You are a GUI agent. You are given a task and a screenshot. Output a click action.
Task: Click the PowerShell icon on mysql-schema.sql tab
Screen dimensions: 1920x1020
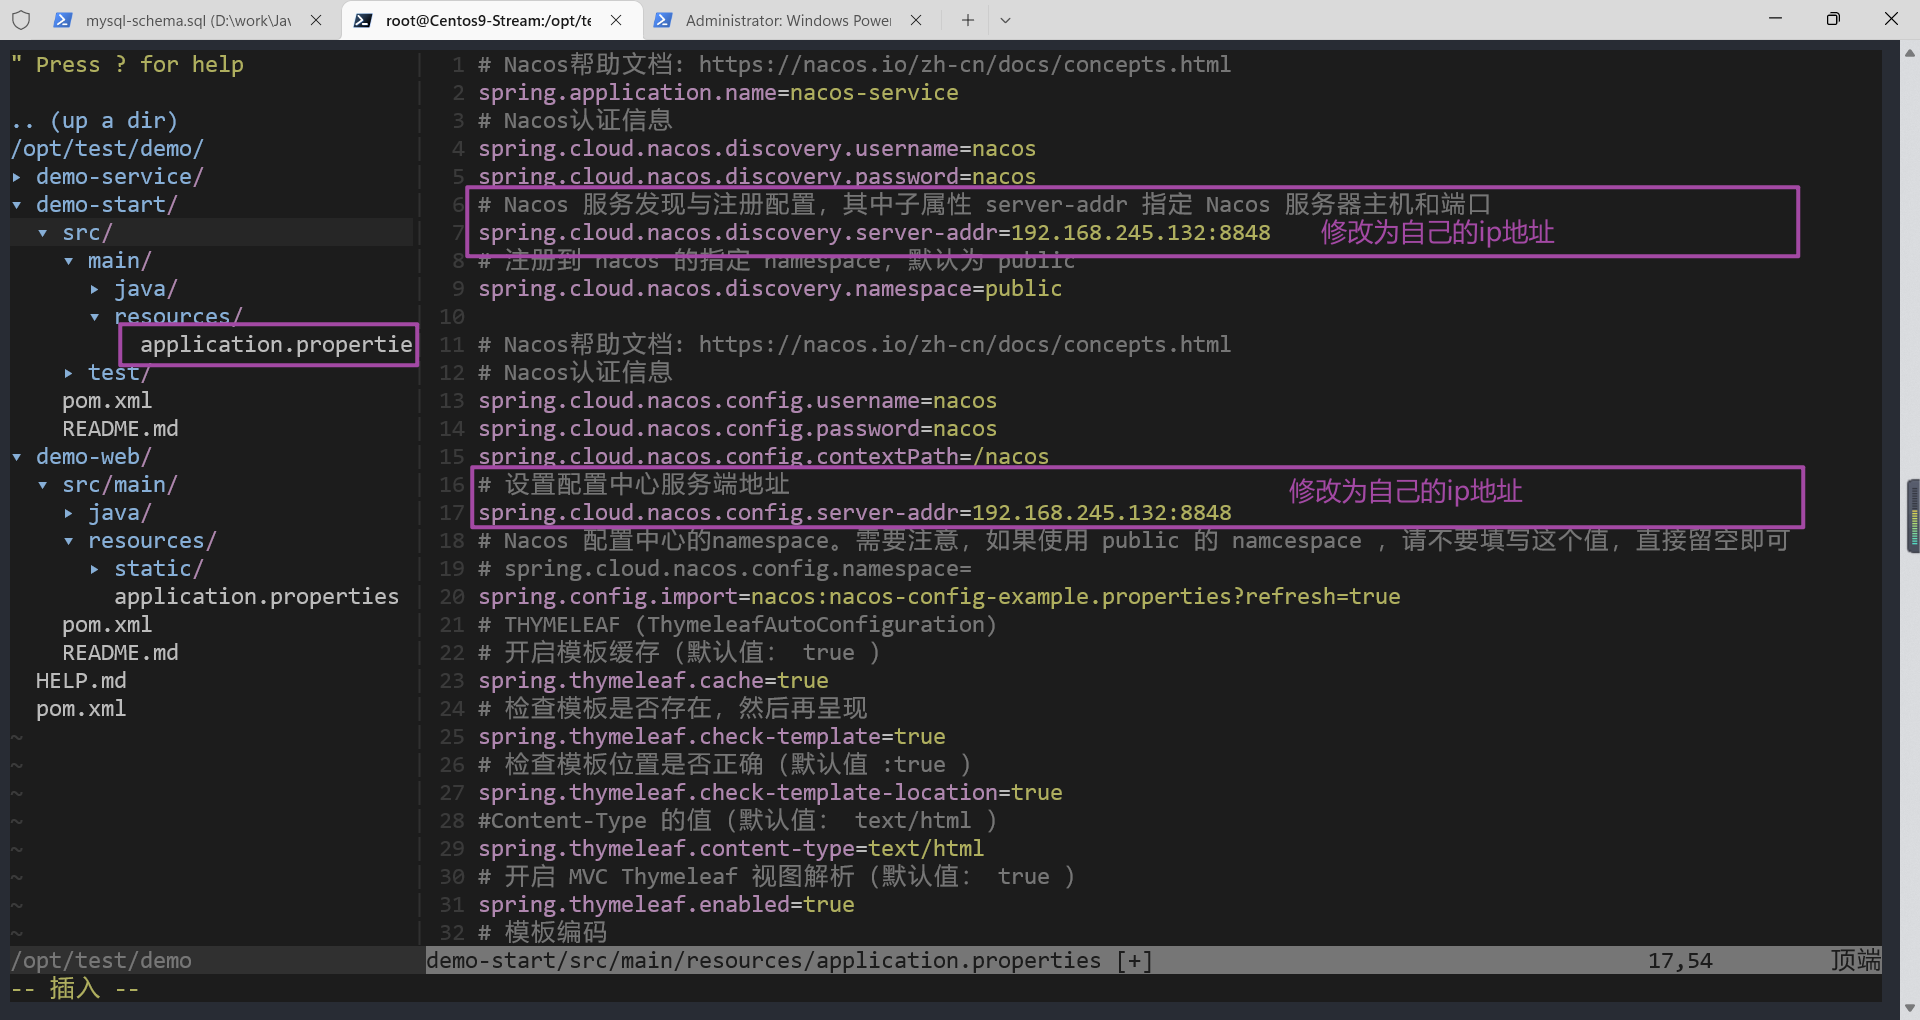(x=62, y=20)
